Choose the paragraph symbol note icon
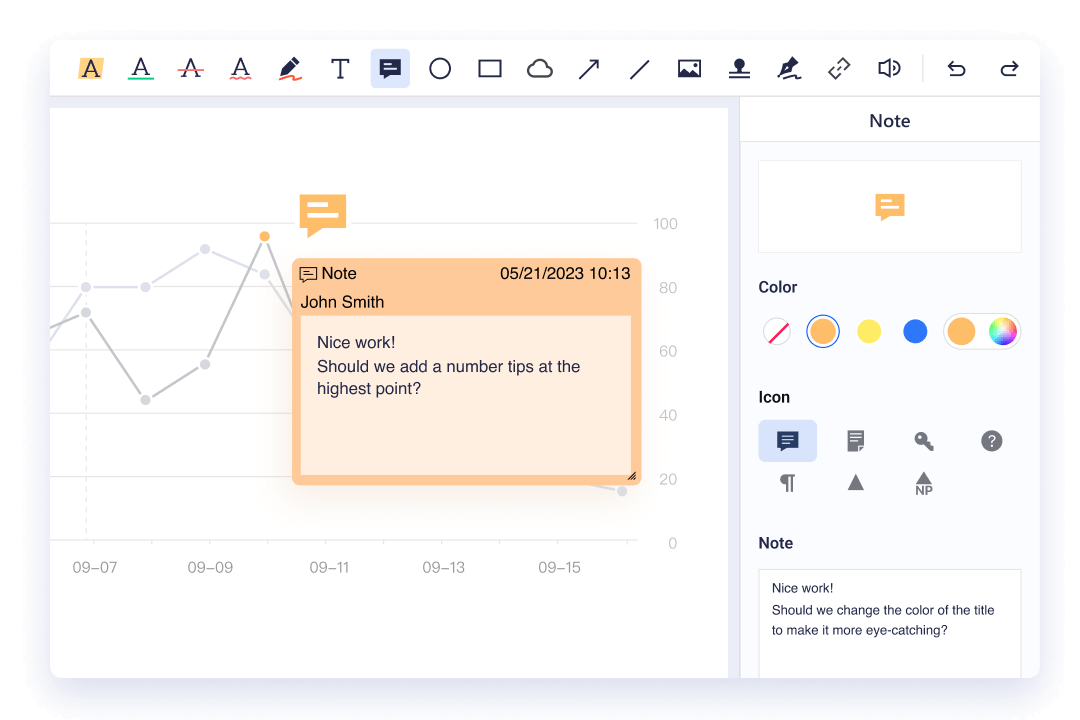 point(788,484)
